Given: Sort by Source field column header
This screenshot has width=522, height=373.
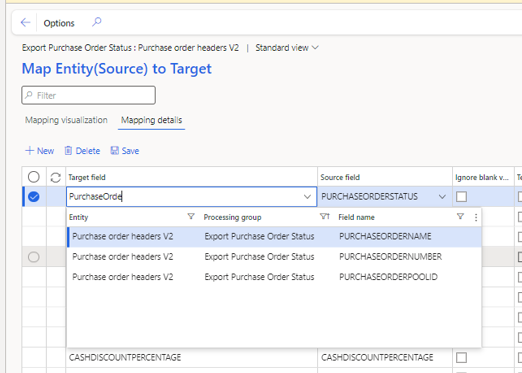Looking at the screenshot, I should [x=340, y=177].
